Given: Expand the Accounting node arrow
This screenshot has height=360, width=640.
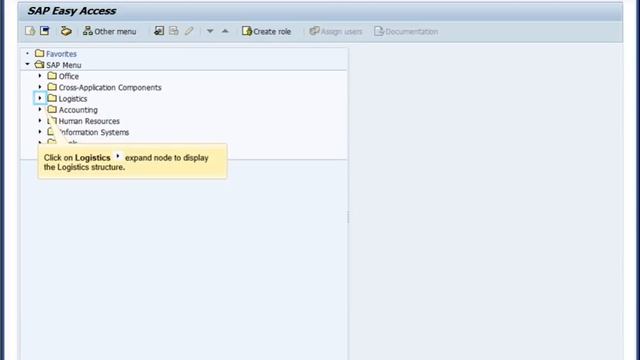Looking at the screenshot, I should pyautogui.click(x=40, y=109).
